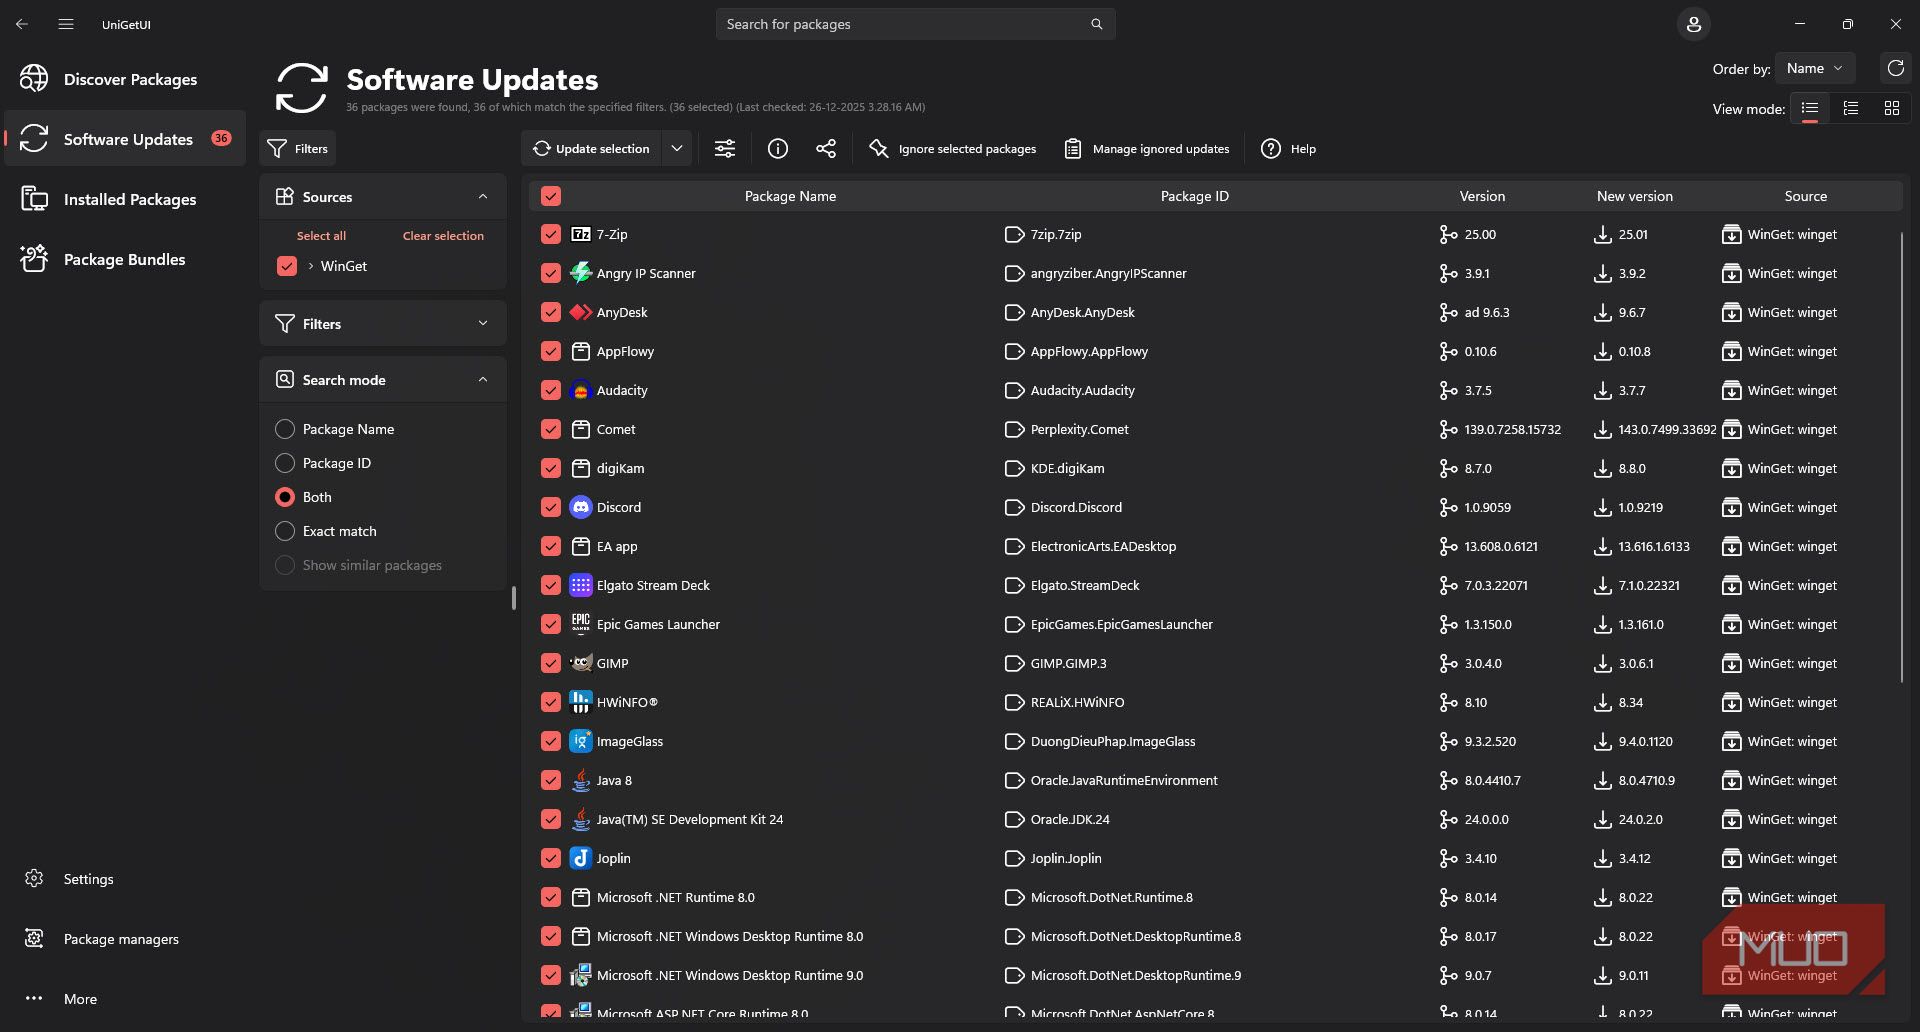Image resolution: width=1920 pixels, height=1032 pixels.
Task: Open the hamburger navigation menu
Action: point(66,24)
